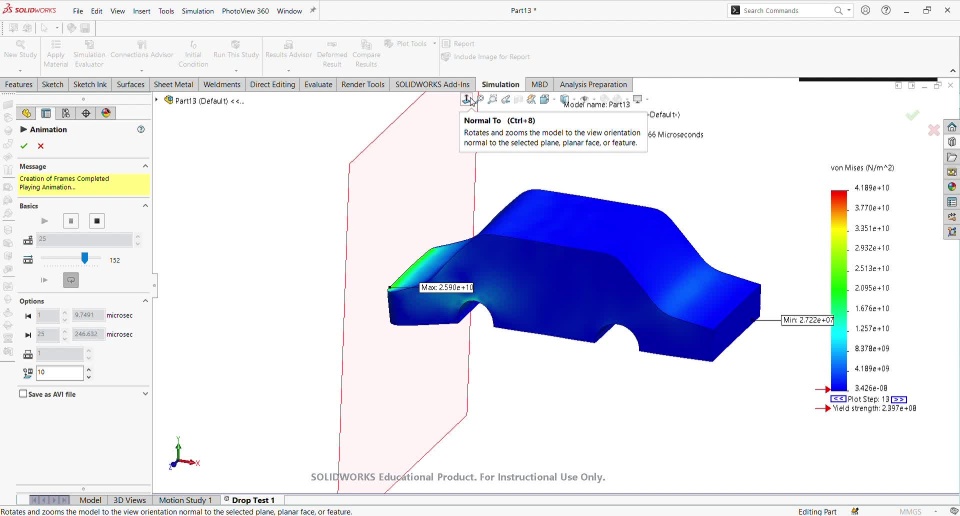This screenshot has height=516, width=960.
Task: Click the von Mises color legend bar
Action: coord(839,291)
